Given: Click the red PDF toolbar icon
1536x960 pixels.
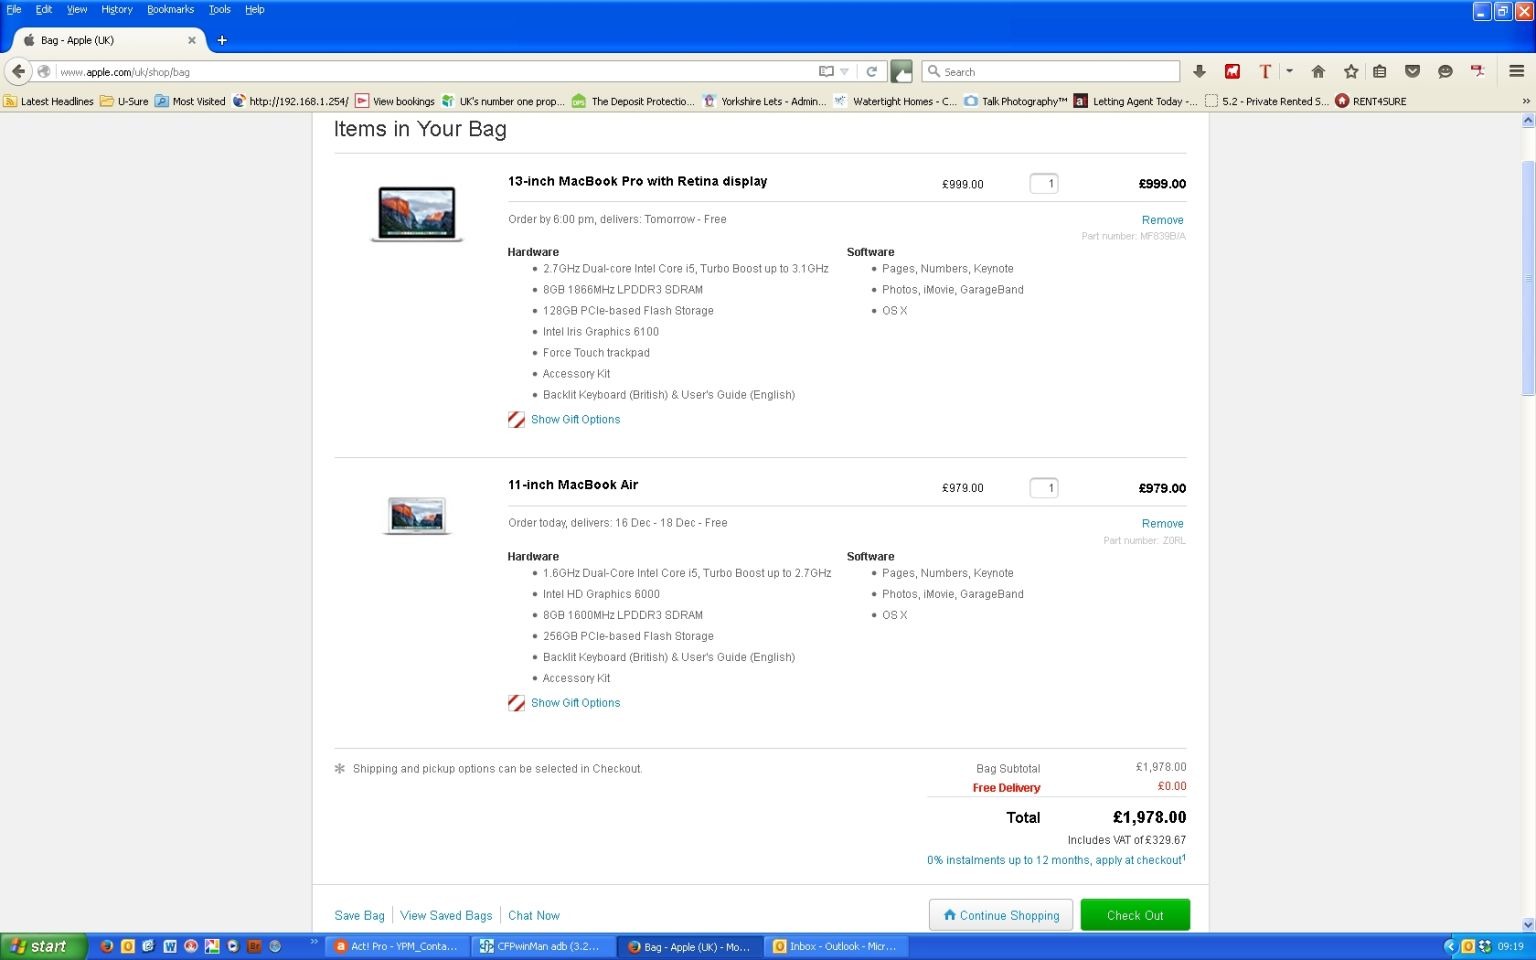Looking at the screenshot, I should [1477, 71].
